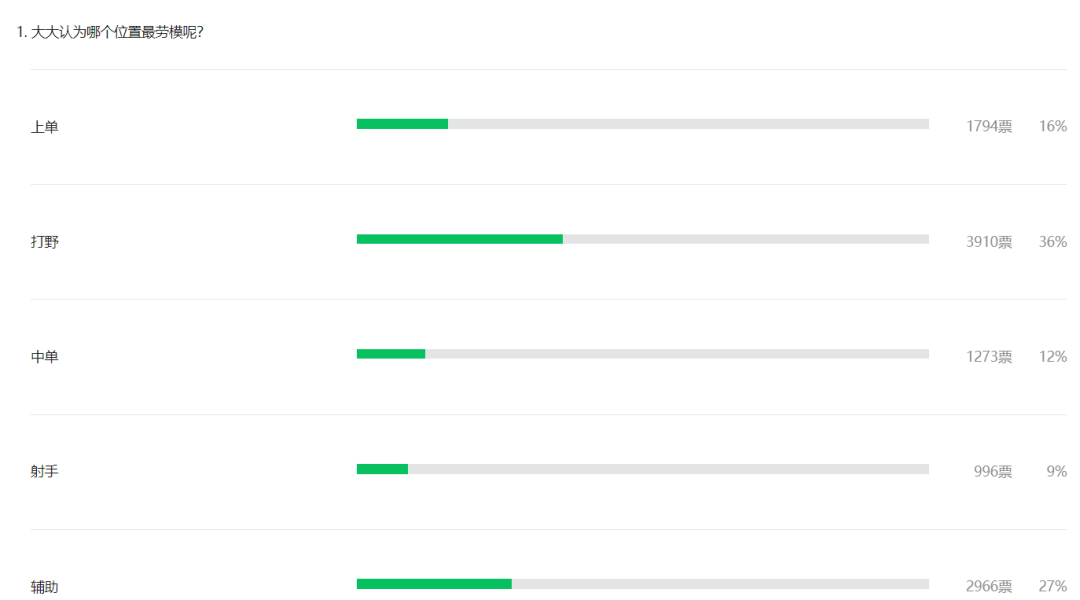Click the 射手 option label
Viewport: 1080px width, 600px height.
(45, 471)
